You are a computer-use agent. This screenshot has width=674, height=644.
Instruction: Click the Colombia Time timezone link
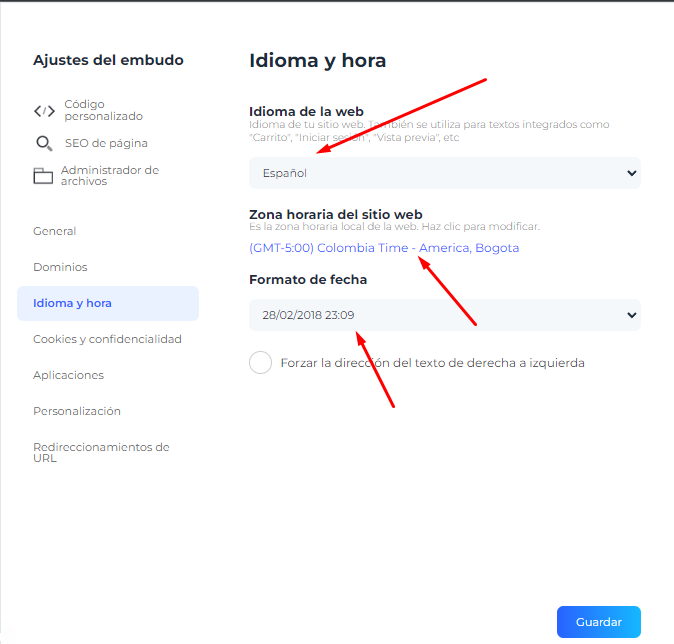384,248
